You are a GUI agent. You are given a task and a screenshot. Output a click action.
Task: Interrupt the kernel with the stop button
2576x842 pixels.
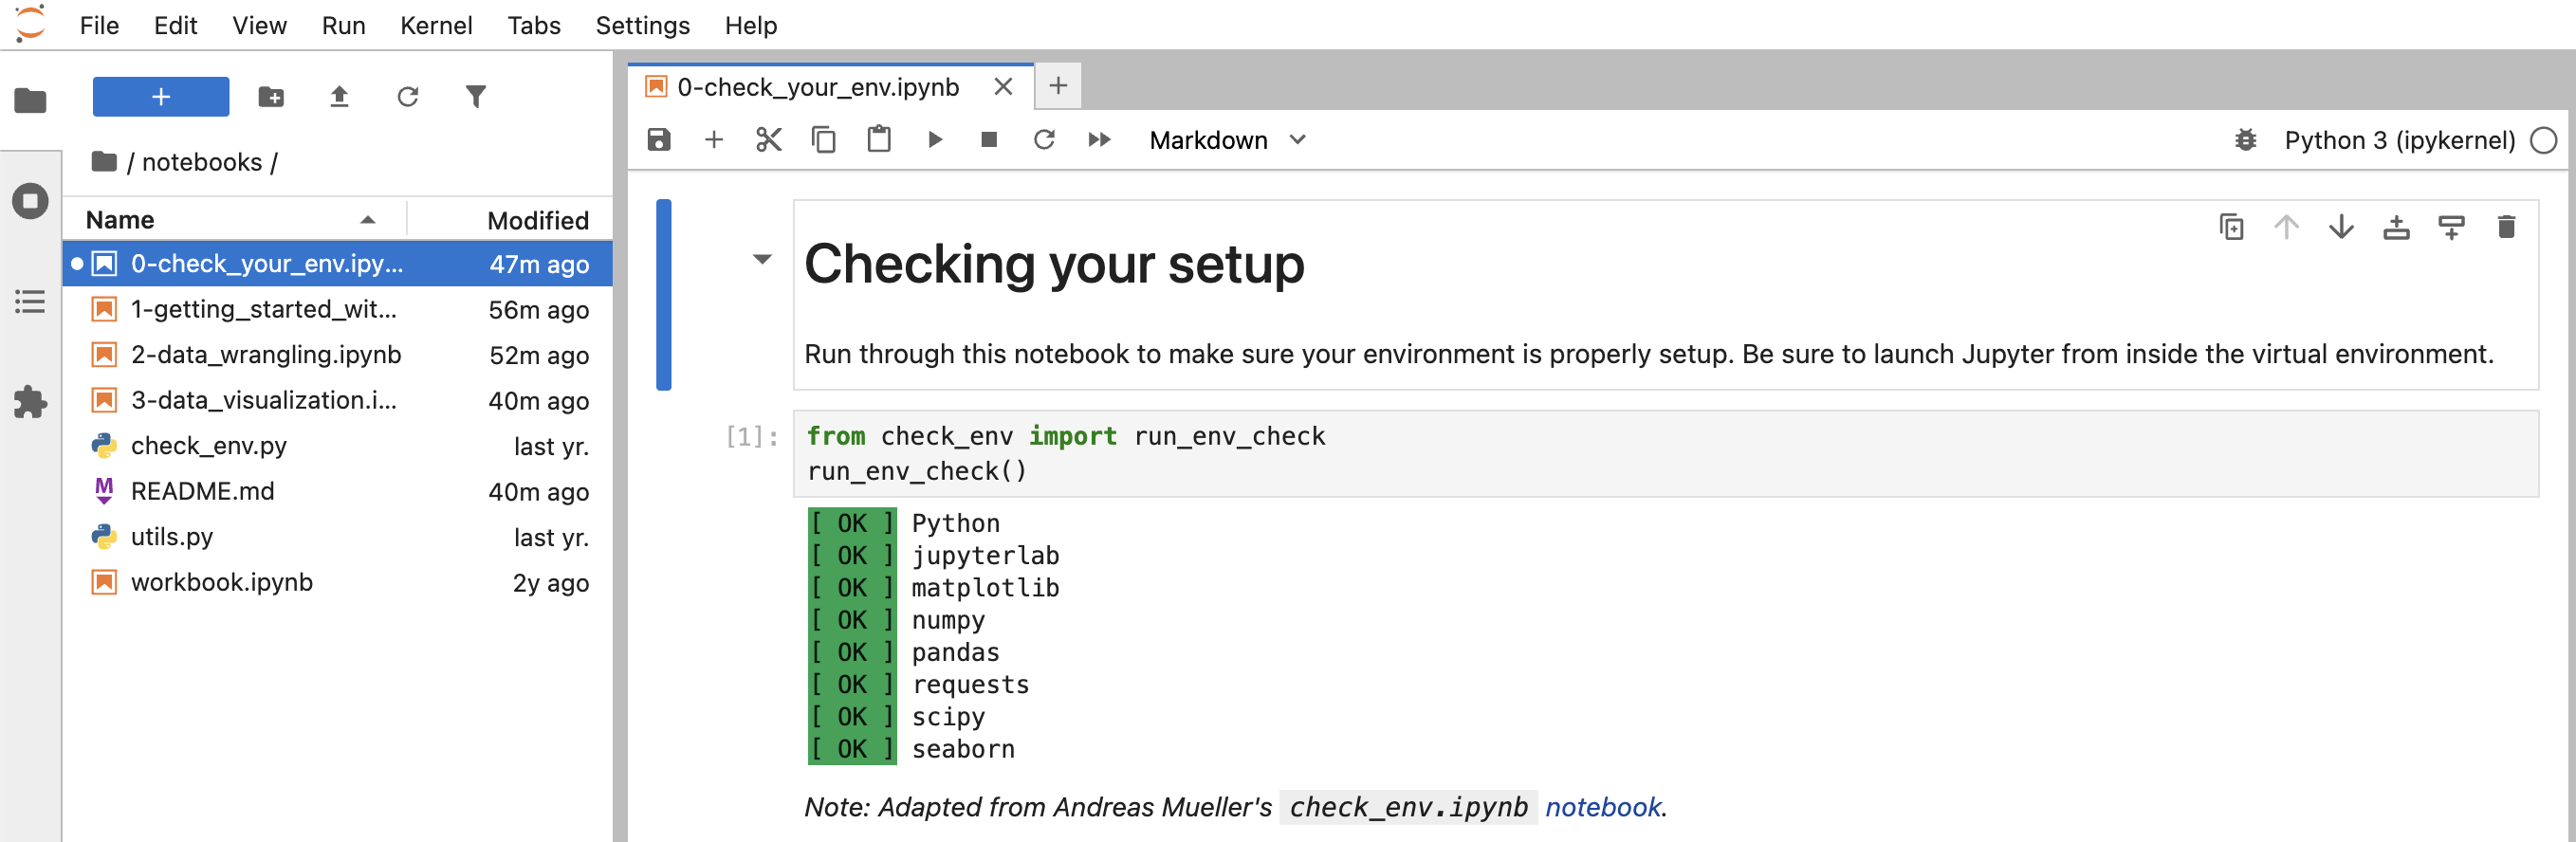tap(989, 140)
